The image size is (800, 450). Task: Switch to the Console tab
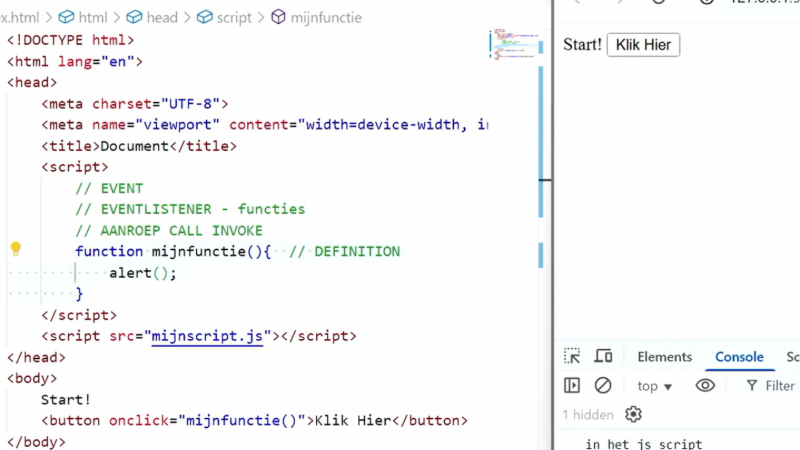pos(739,357)
